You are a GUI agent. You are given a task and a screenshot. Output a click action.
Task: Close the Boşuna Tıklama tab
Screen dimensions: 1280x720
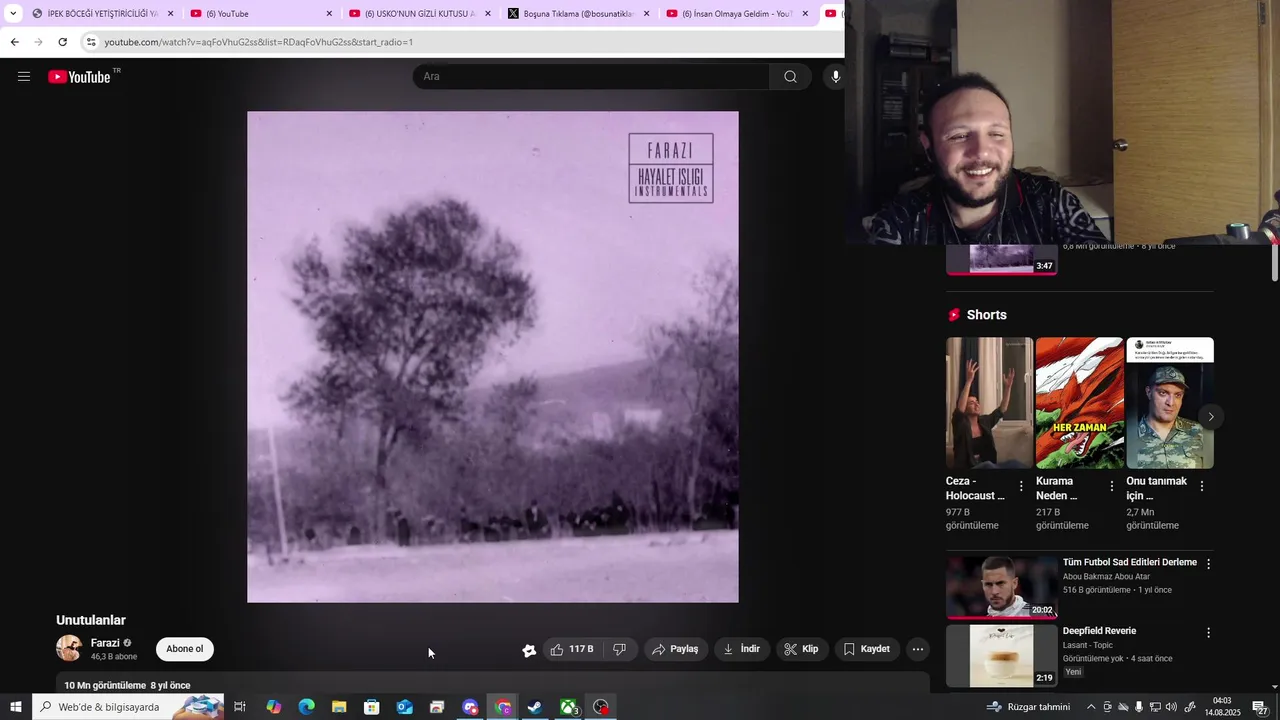coord(647,14)
